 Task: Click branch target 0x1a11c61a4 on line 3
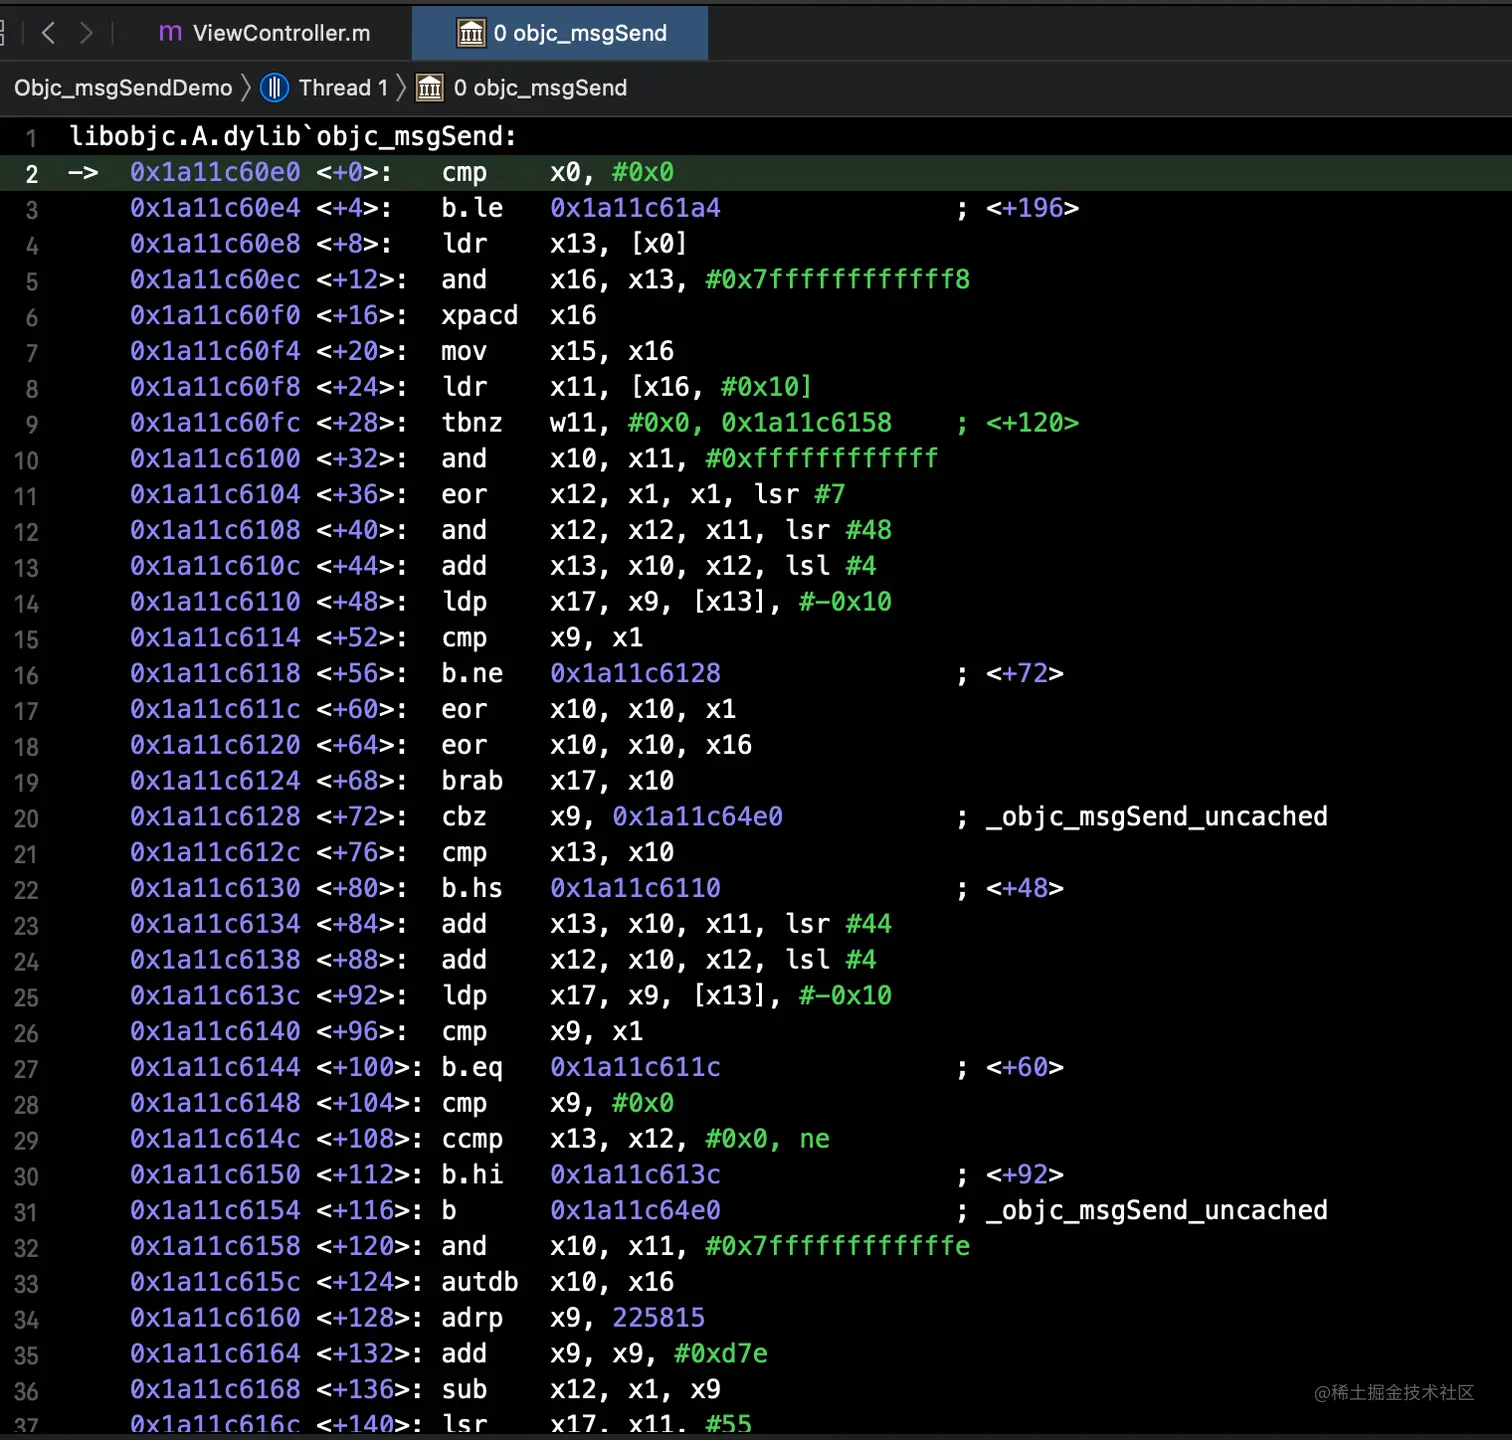pyautogui.click(x=635, y=208)
